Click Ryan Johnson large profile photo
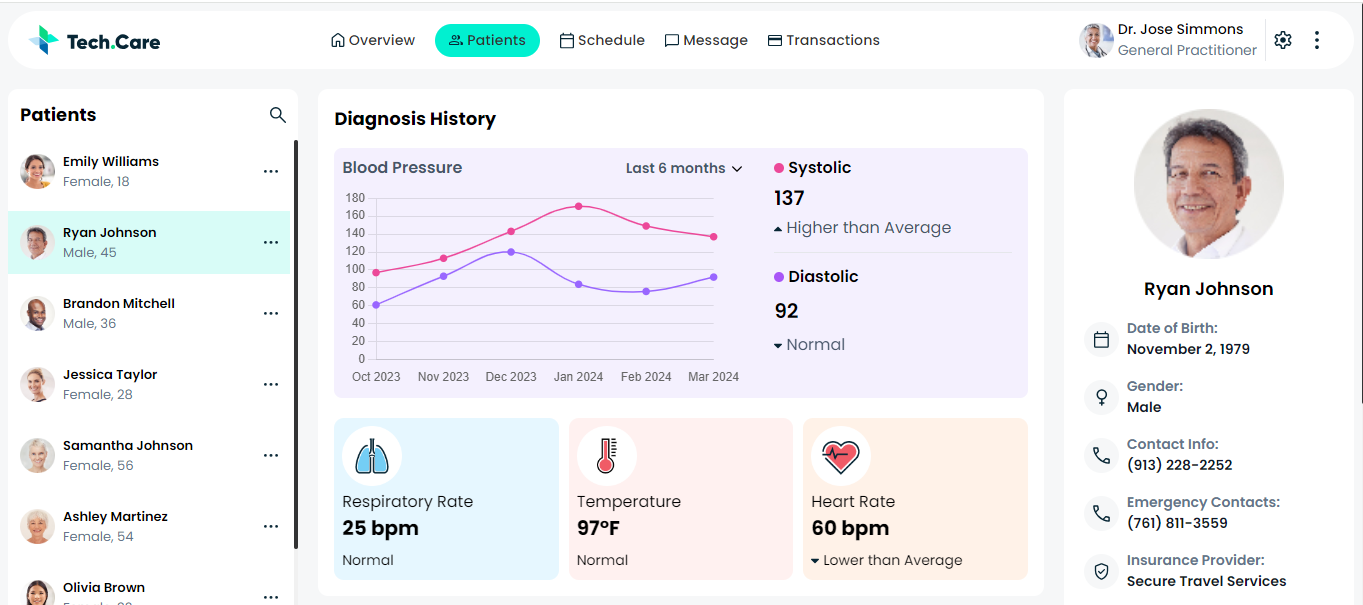Image resolution: width=1363 pixels, height=605 pixels. pos(1208,184)
